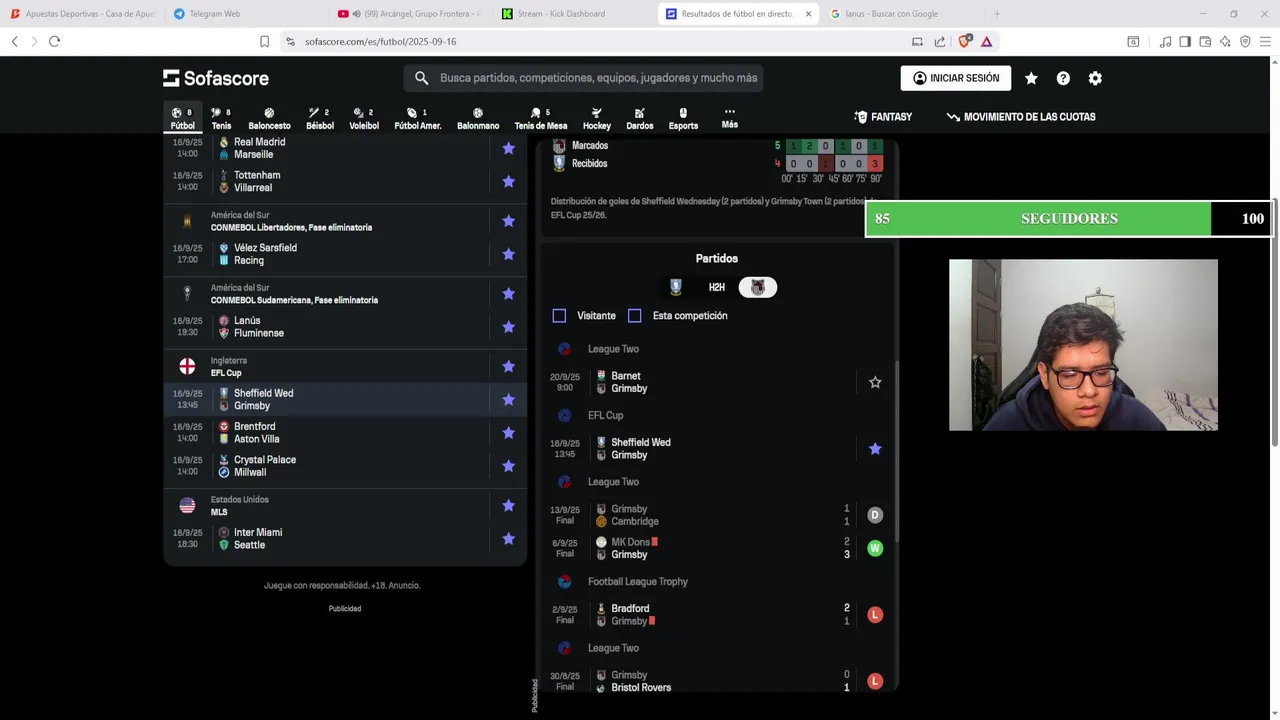Switch to the lanus Google search tab
The image size is (1280, 720).
[900, 14]
